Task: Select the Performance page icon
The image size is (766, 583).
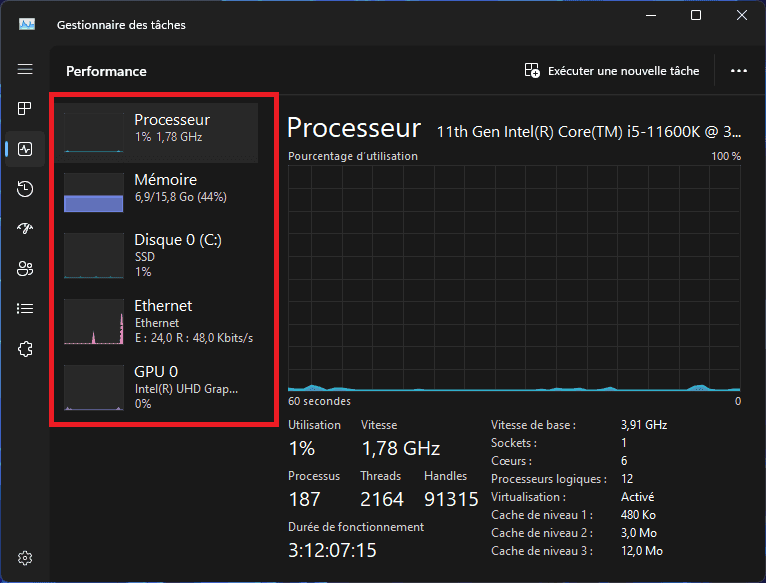Action: coord(25,149)
